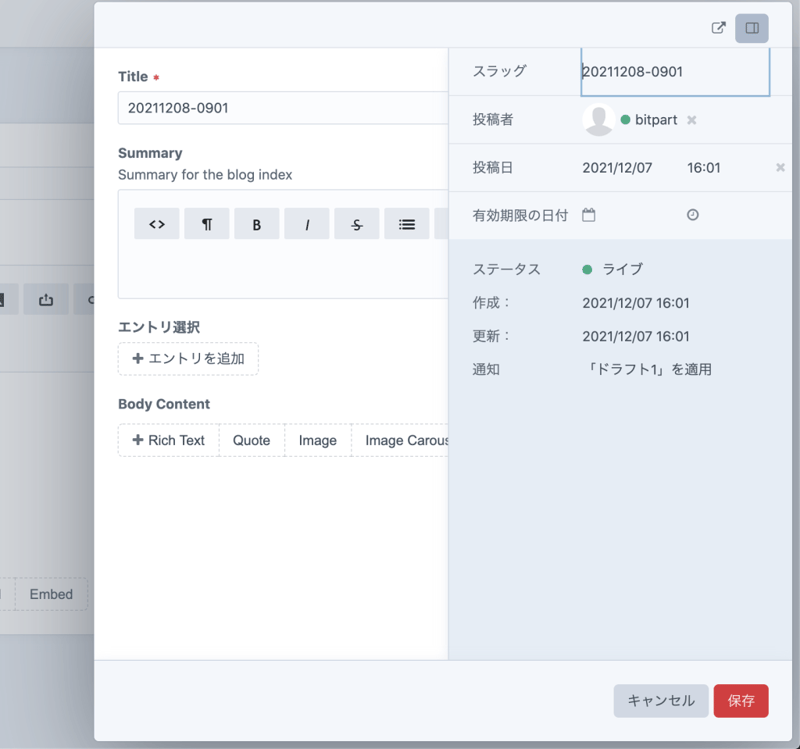Click the キャンセル button
This screenshot has height=749, width=800.
coord(661,701)
